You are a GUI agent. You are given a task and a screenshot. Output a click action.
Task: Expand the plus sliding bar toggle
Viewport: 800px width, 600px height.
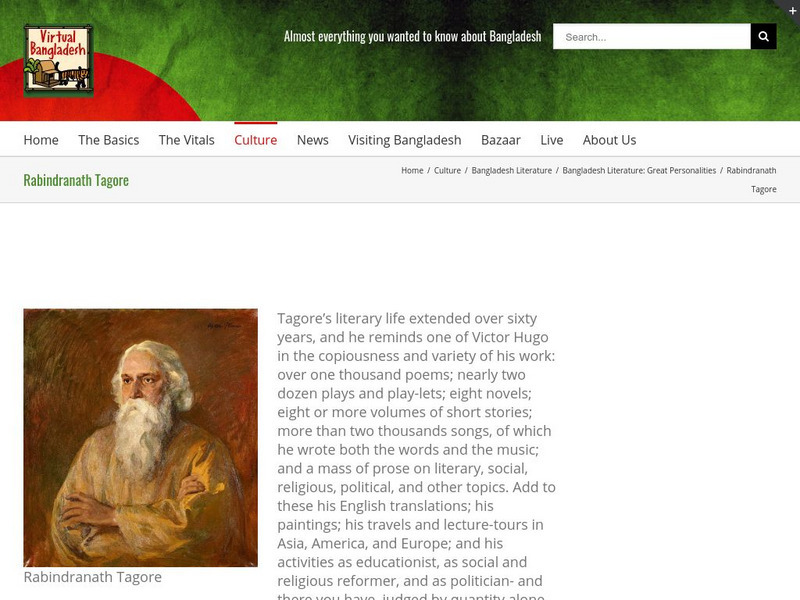click(792, 9)
